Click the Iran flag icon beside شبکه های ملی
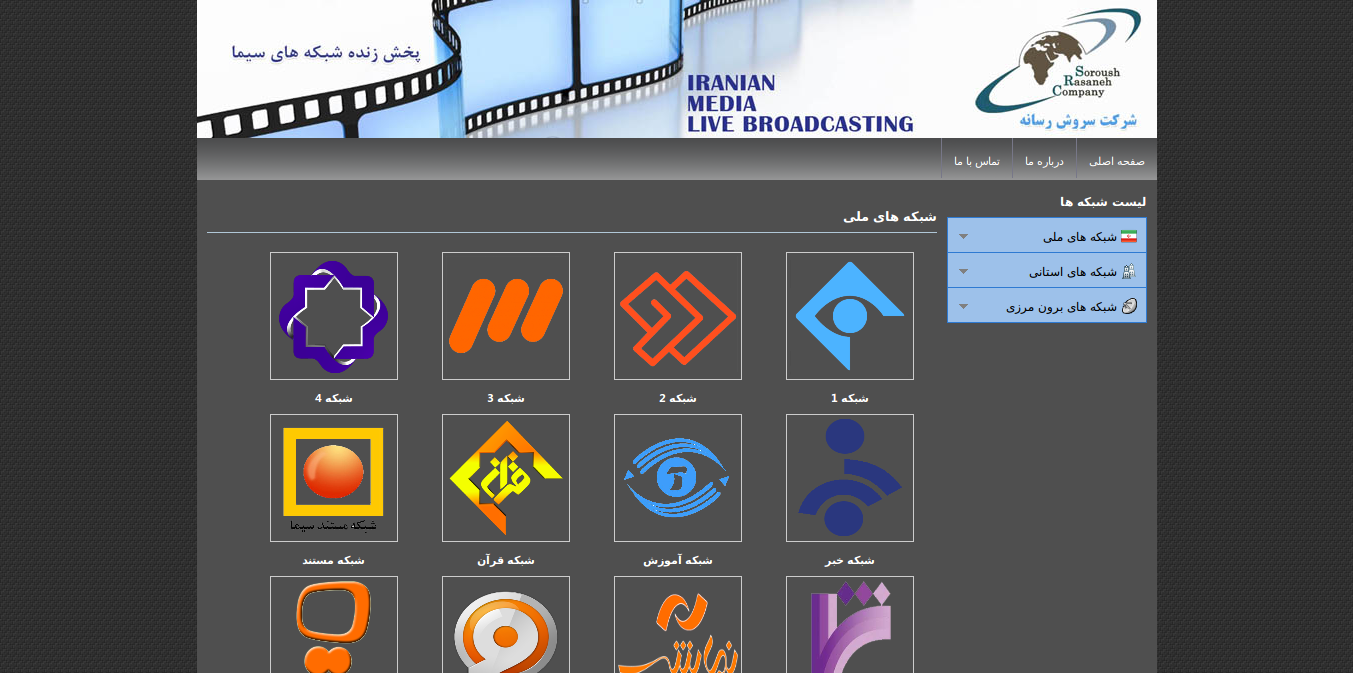 click(1129, 236)
